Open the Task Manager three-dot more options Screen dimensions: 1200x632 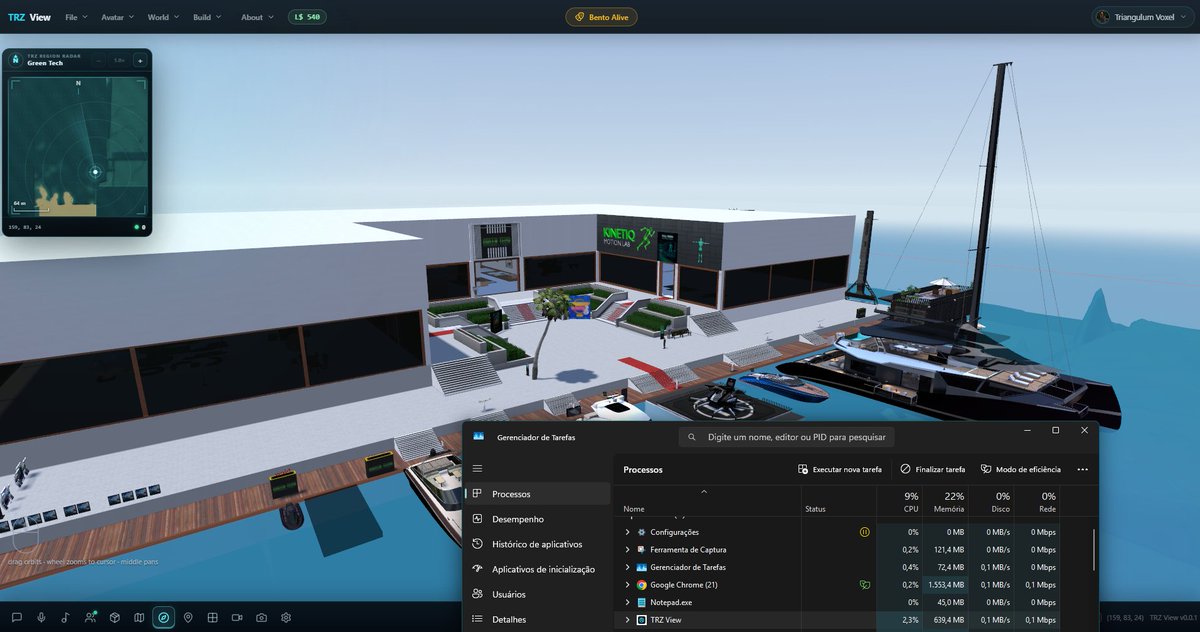point(1082,469)
